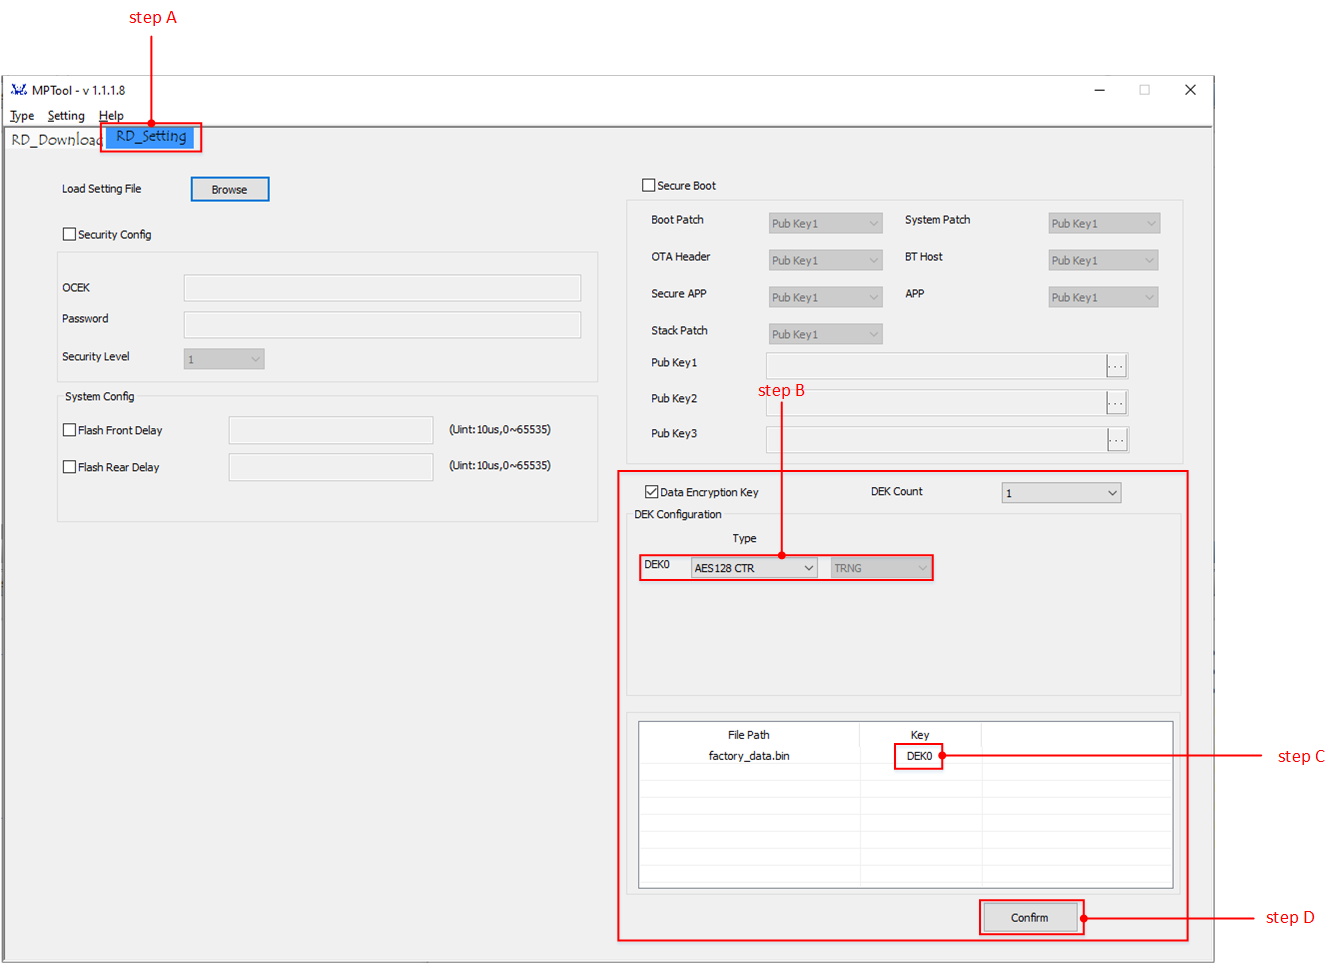Image resolution: width=1335 pixels, height=964 pixels.
Task: Switch to the RD_Download tab
Action: pyautogui.click(x=55, y=140)
